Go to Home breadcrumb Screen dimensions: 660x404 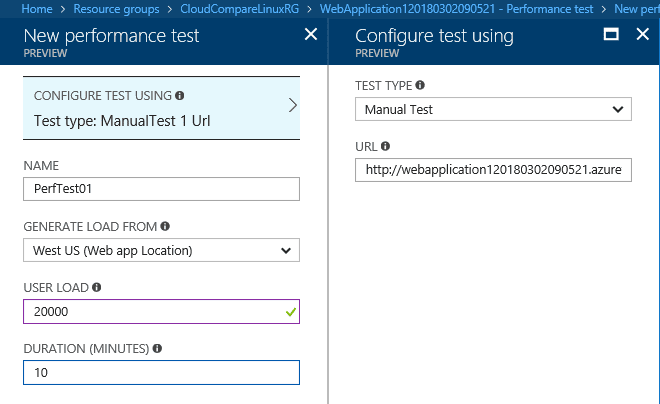pos(37,9)
